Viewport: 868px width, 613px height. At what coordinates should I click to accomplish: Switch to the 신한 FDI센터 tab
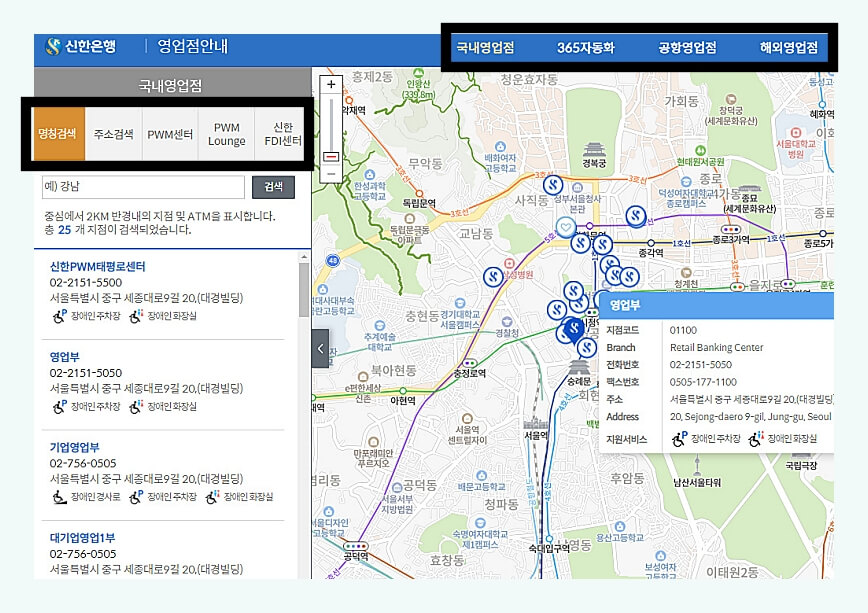(x=282, y=134)
